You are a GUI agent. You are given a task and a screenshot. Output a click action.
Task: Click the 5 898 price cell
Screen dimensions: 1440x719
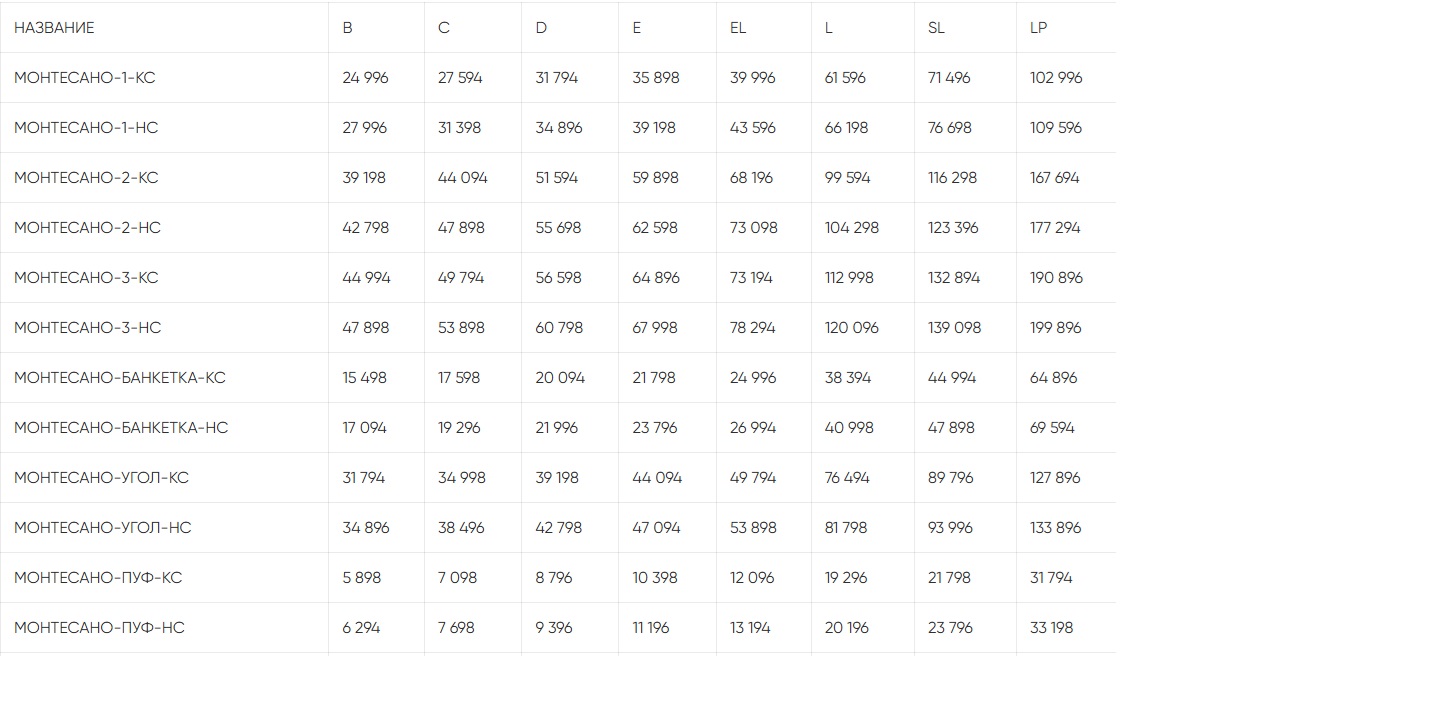point(361,578)
